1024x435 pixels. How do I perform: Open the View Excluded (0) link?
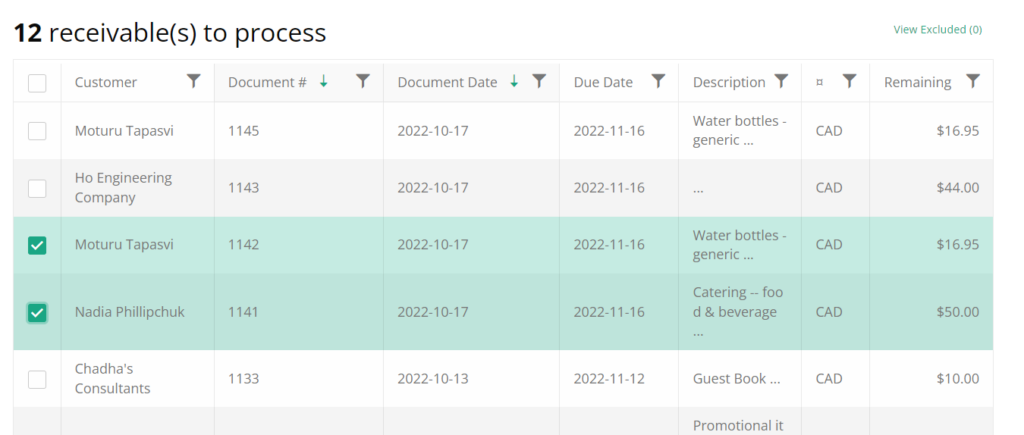click(937, 29)
